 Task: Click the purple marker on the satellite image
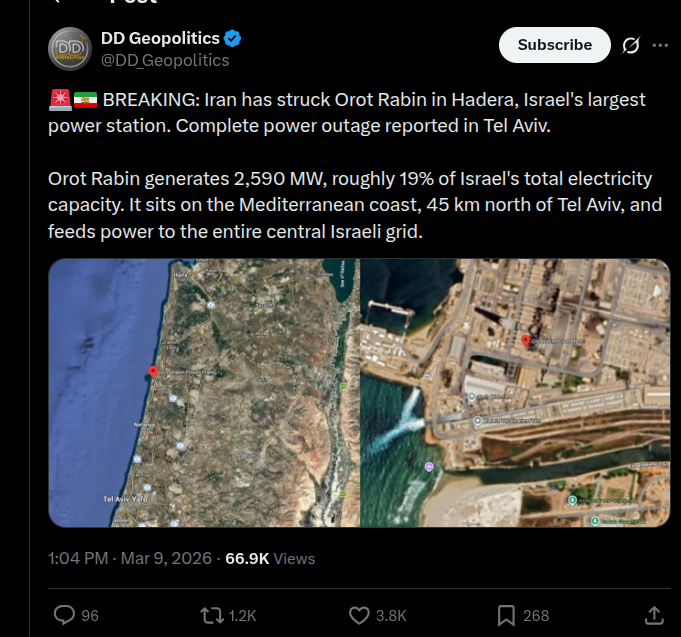tap(429, 466)
